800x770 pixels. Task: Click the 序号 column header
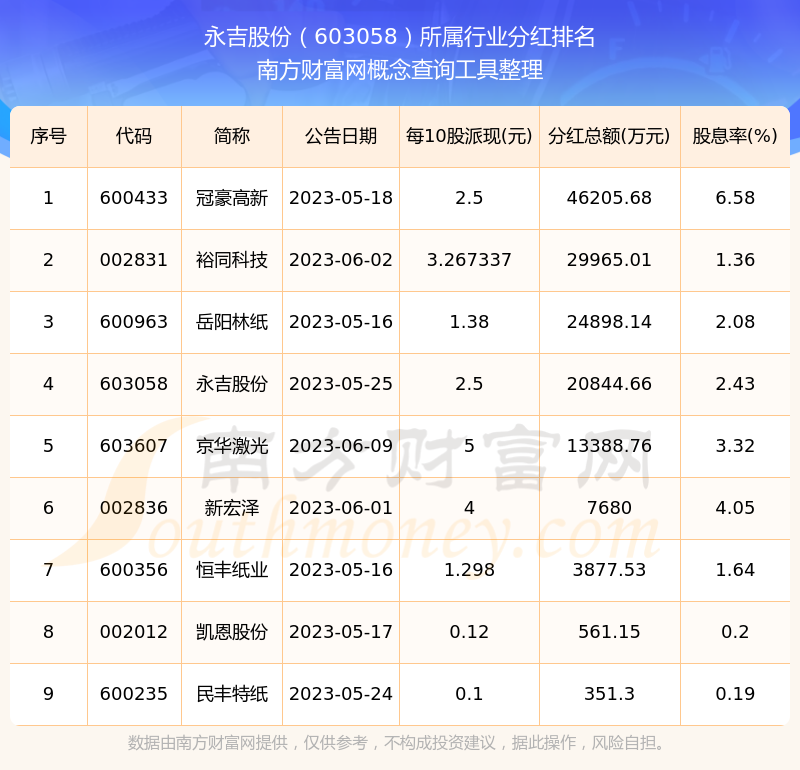coord(48,136)
